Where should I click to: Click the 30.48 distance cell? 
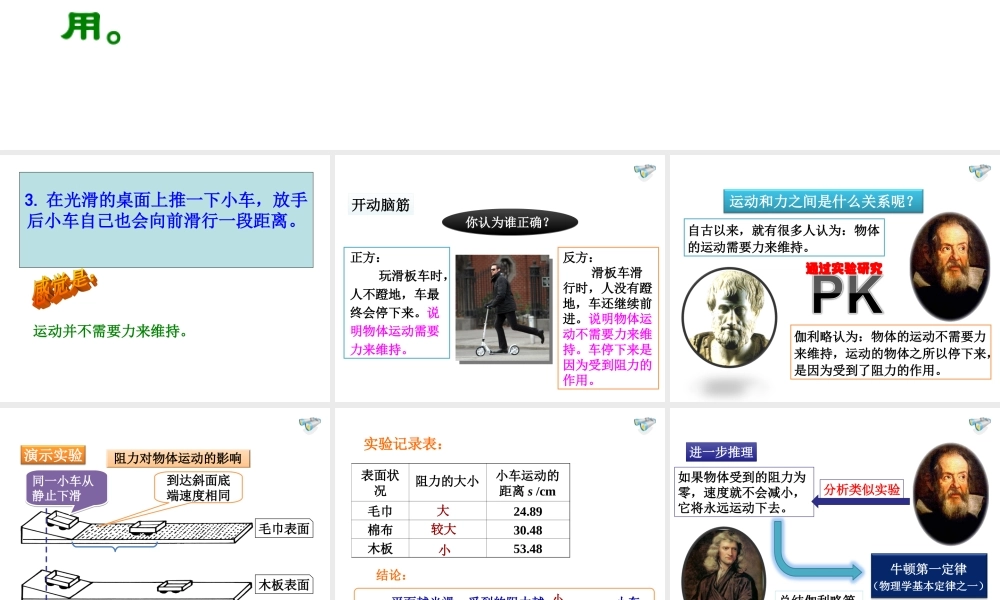[x=527, y=530]
